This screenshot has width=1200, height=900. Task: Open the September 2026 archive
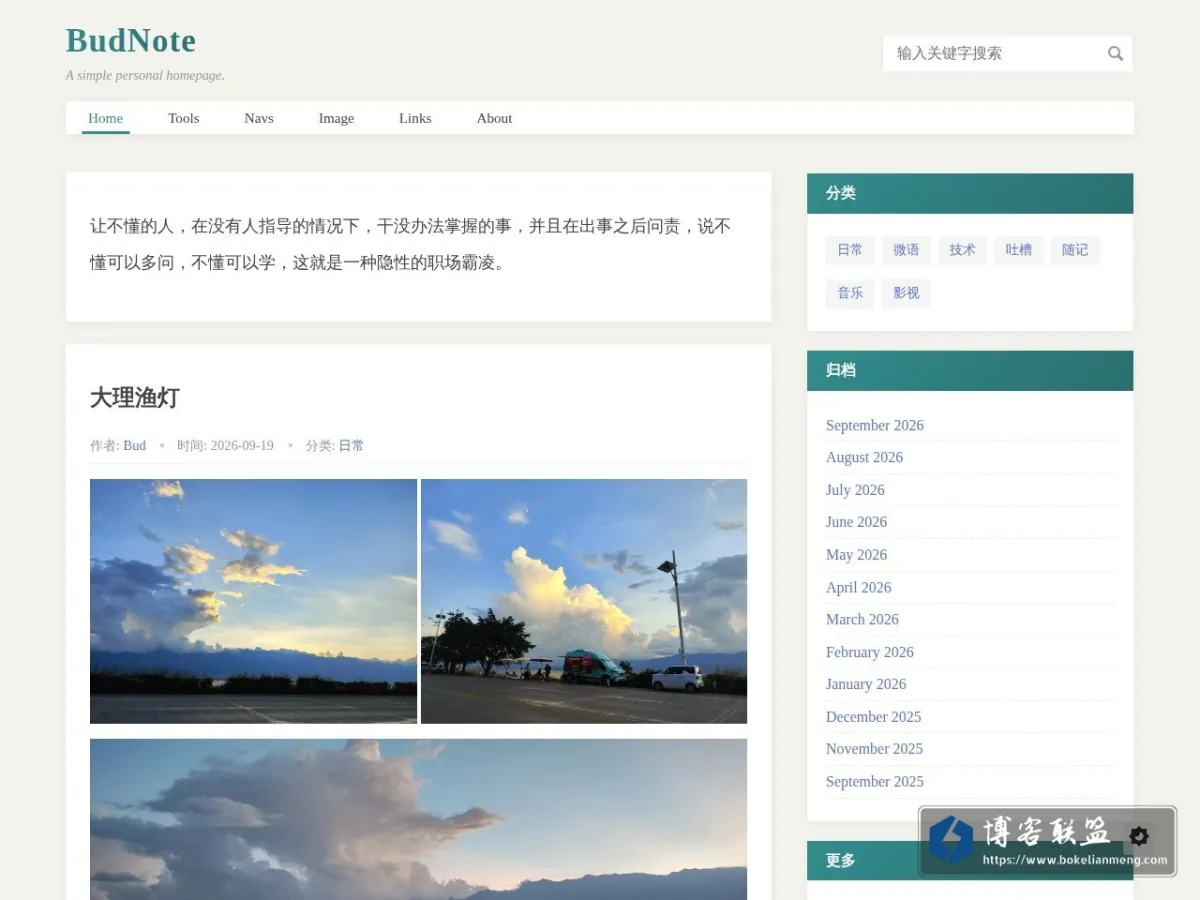click(875, 425)
